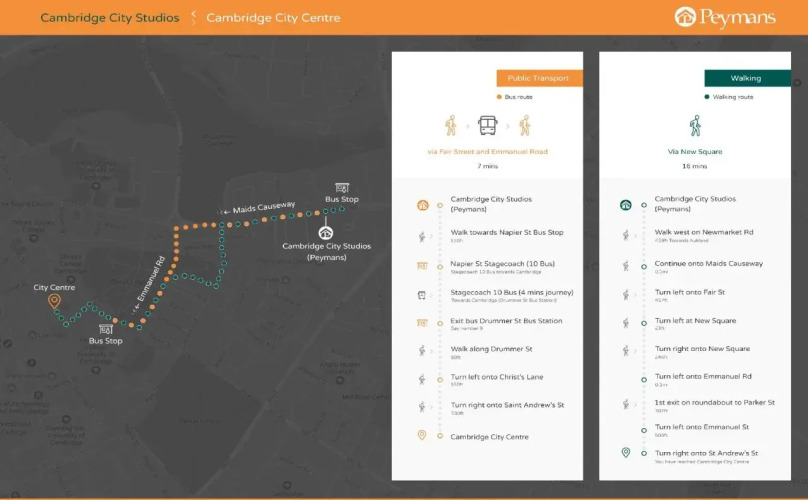Switch to the Walking tab
The height and width of the screenshot is (500, 808).
(746, 77)
